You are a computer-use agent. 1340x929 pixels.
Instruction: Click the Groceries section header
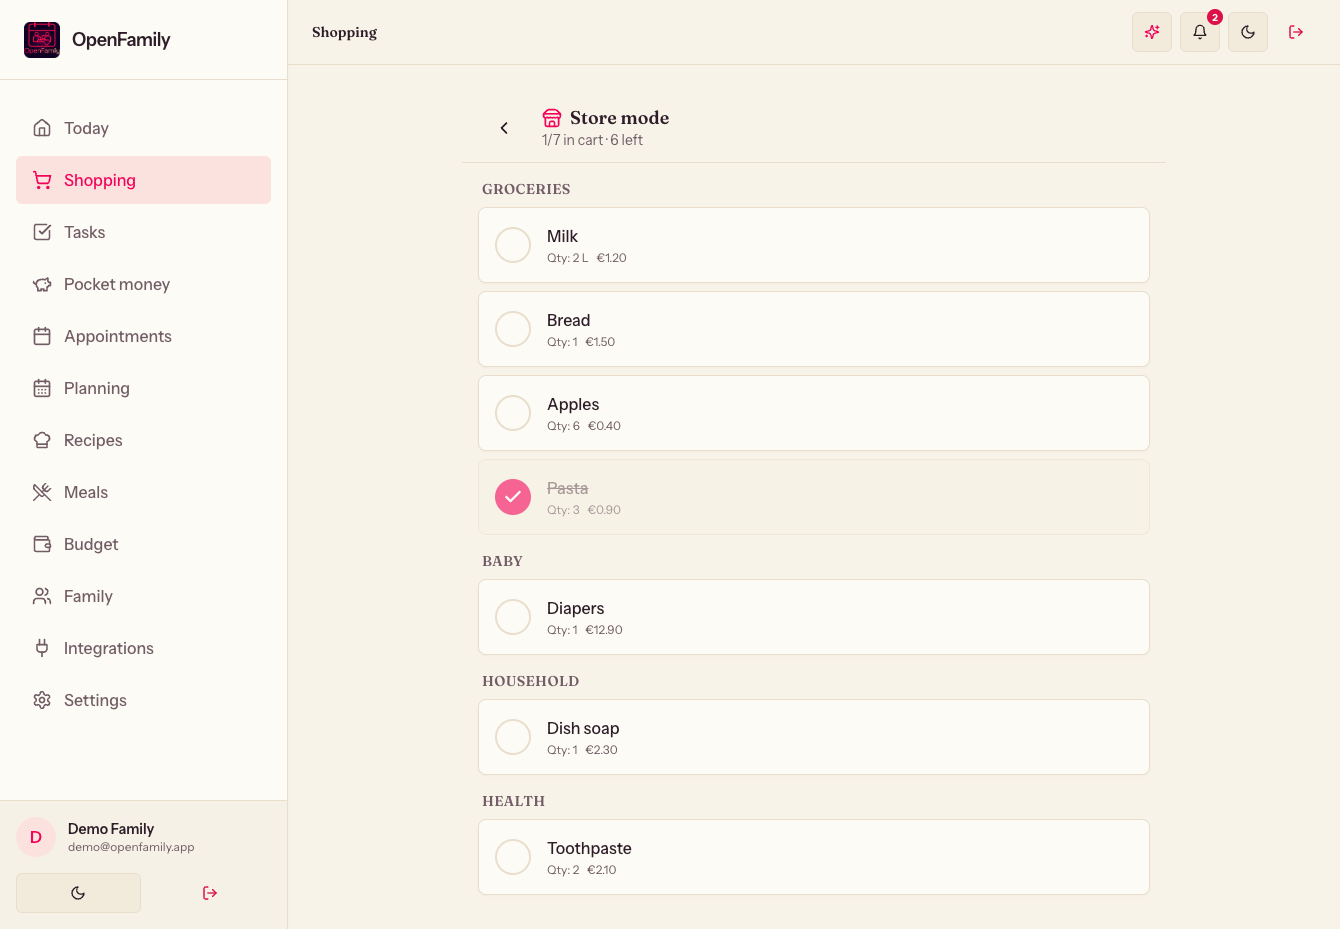(526, 189)
